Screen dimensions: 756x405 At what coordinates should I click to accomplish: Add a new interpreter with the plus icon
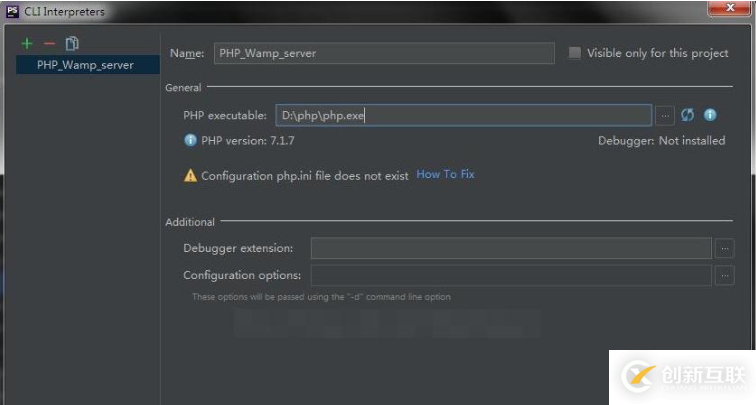[x=27, y=43]
